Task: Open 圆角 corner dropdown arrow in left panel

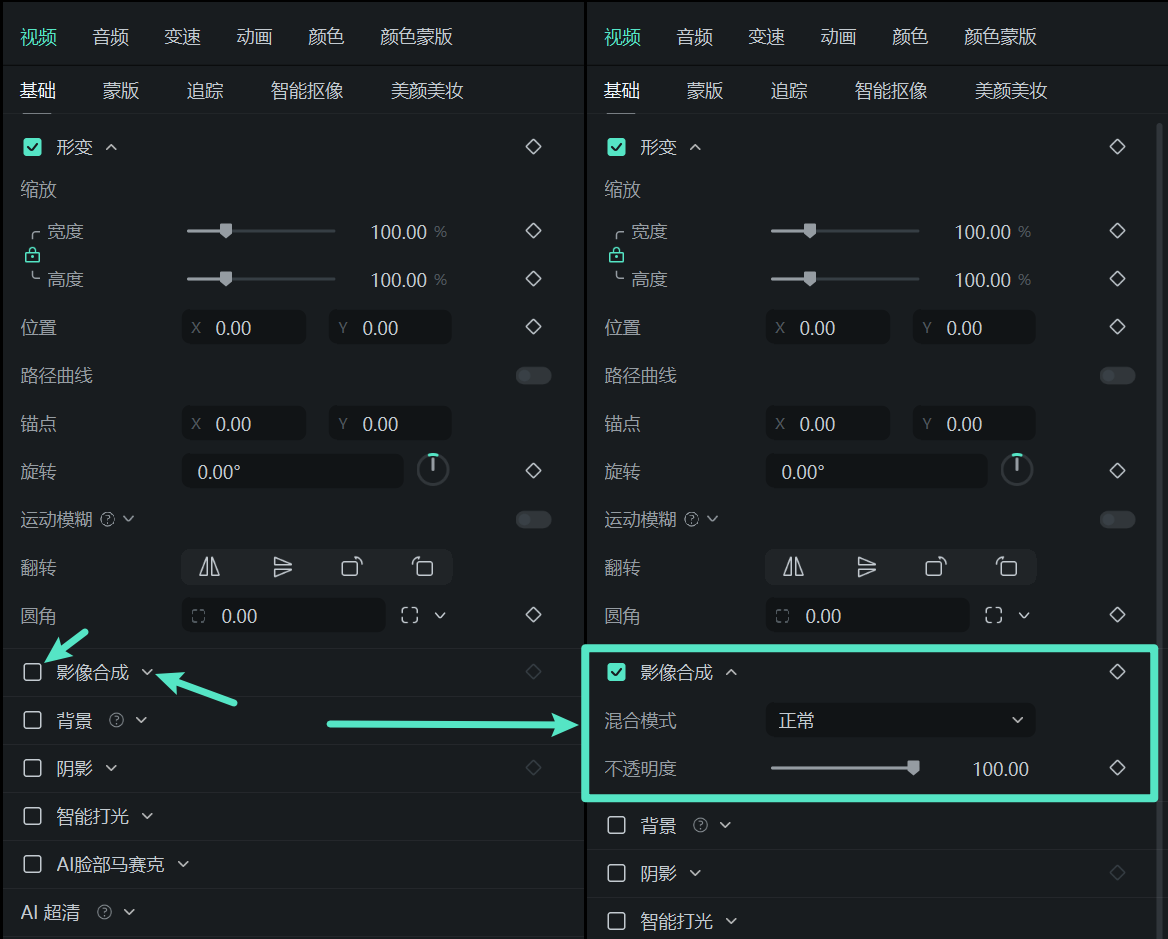Action: pyautogui.click(x=440, y=615)
